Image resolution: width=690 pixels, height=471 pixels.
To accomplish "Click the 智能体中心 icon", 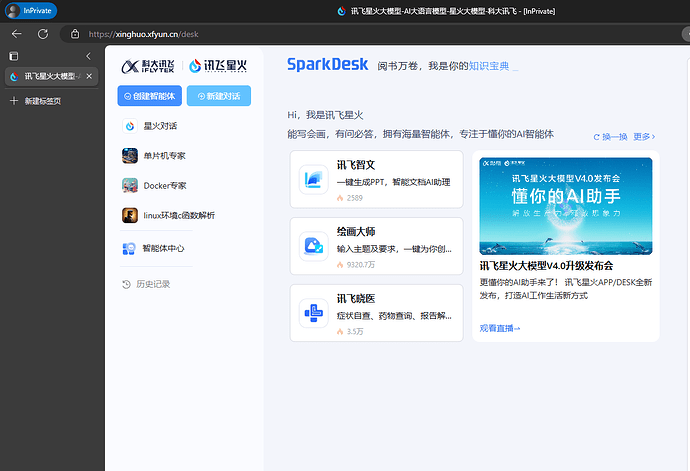I will 129,249.
